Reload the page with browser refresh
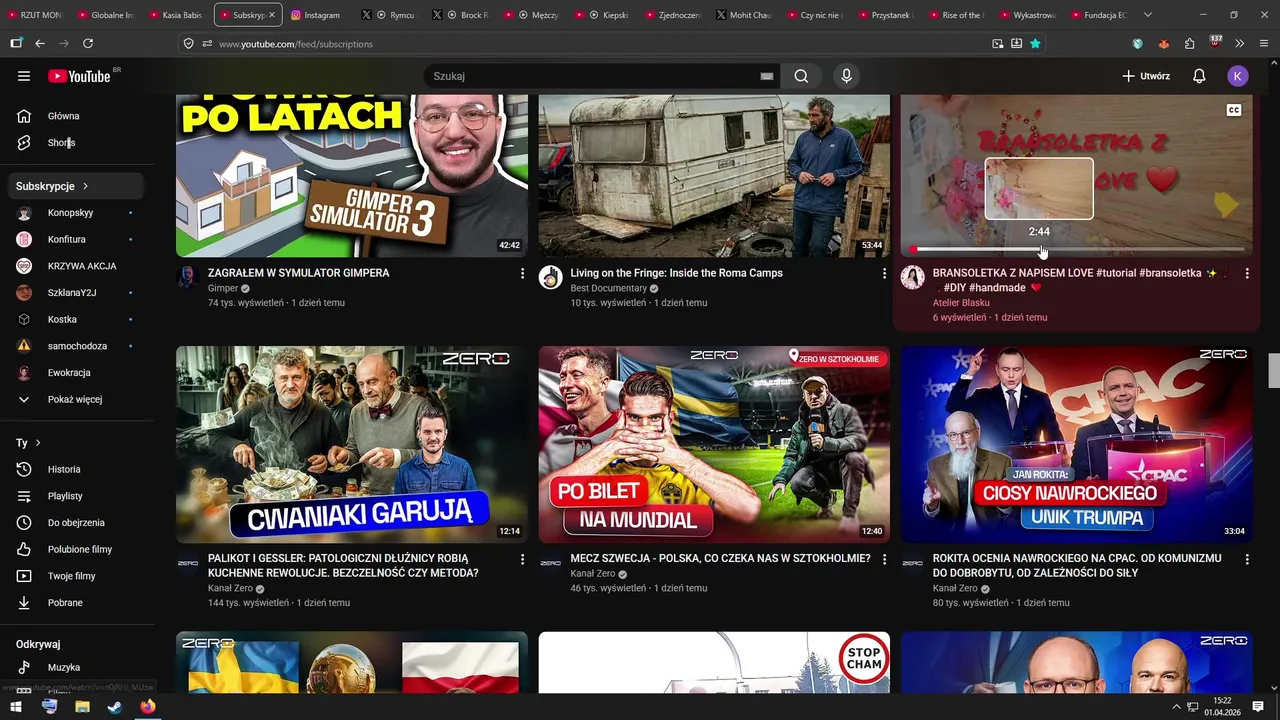The height and width of the screenshot is (720, 1280). point(88,44)
